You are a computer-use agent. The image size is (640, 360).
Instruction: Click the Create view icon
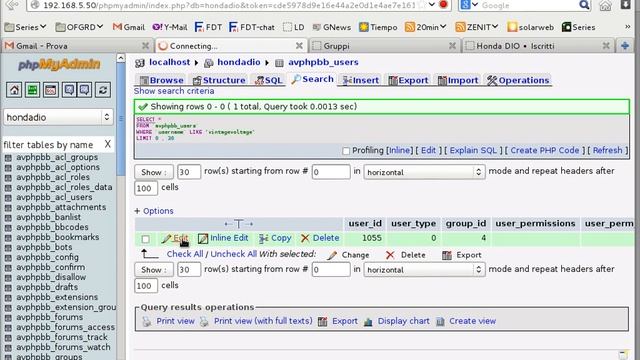click(440, 322)
